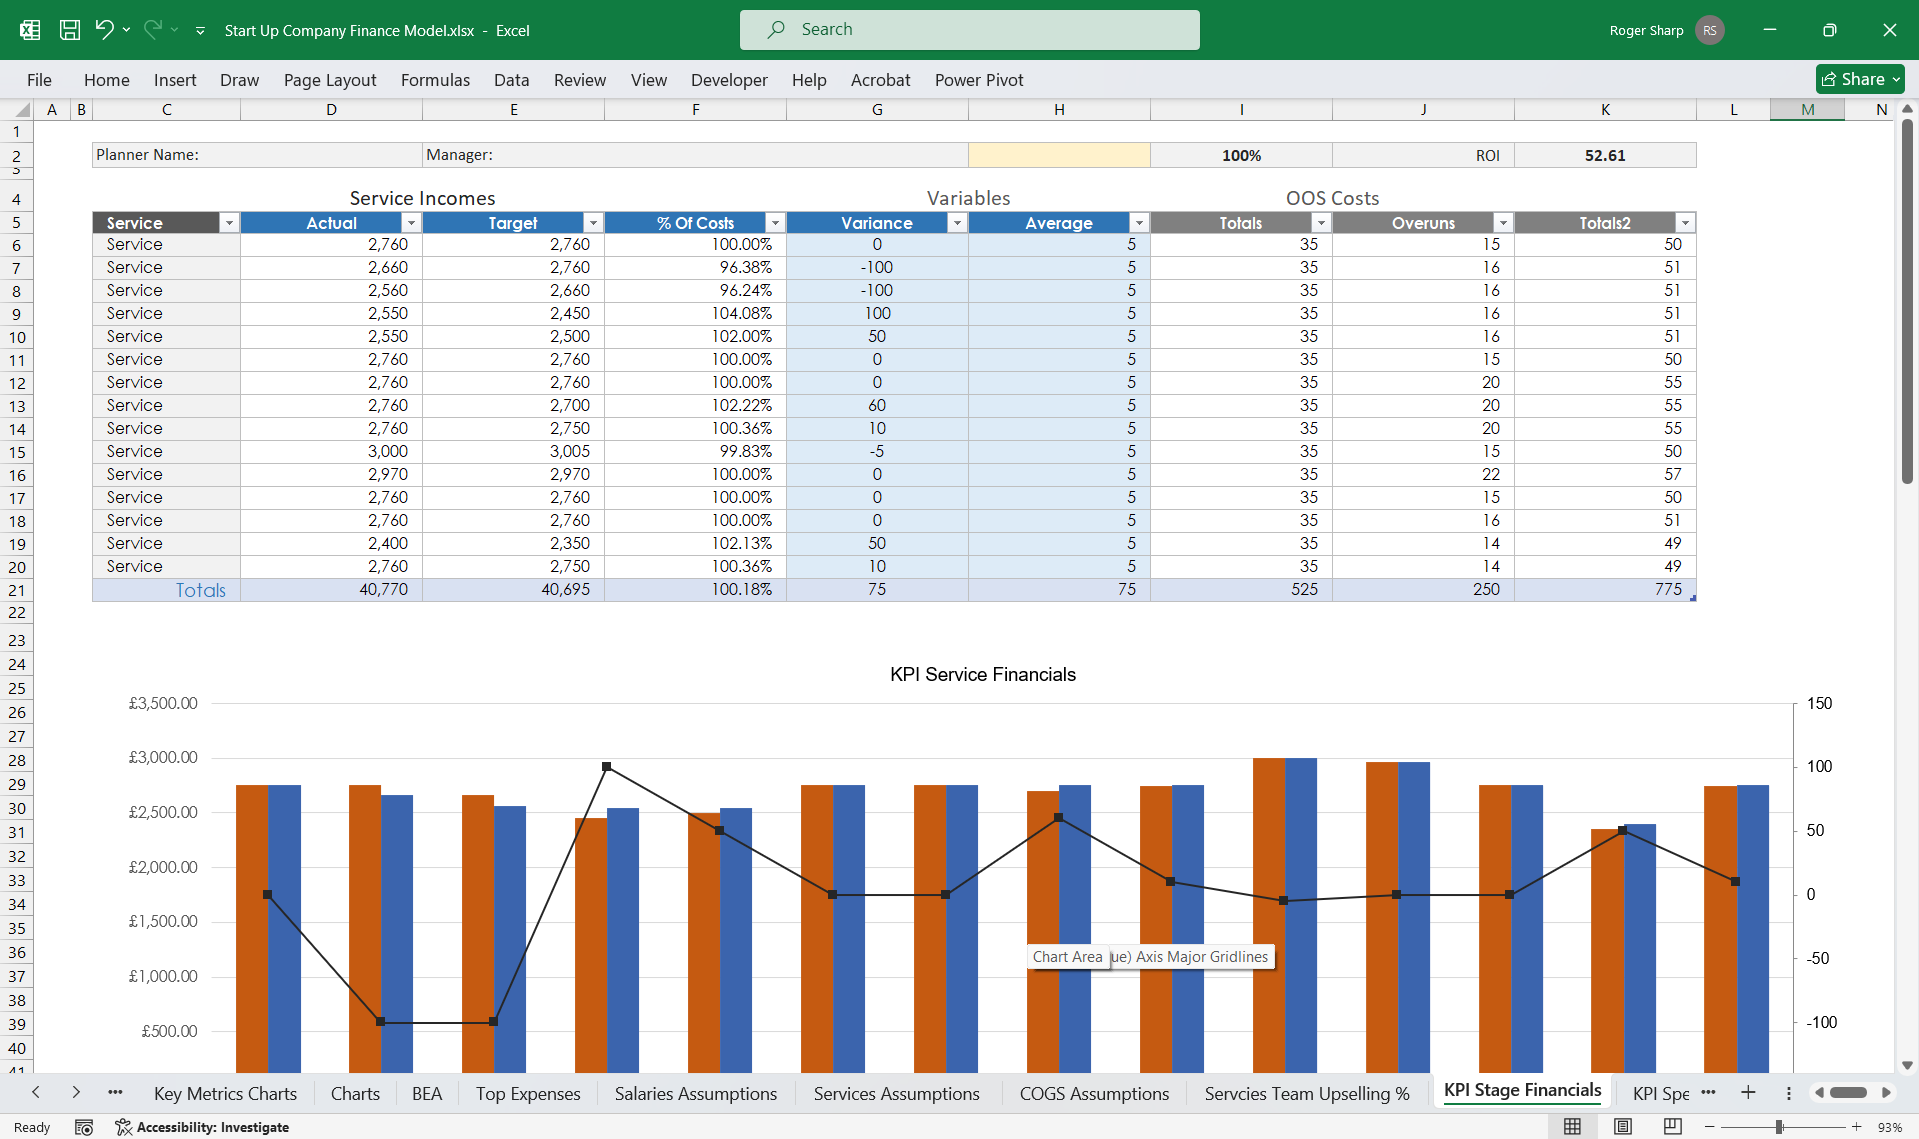Click the Undo arrow icon

click(104, 30)
